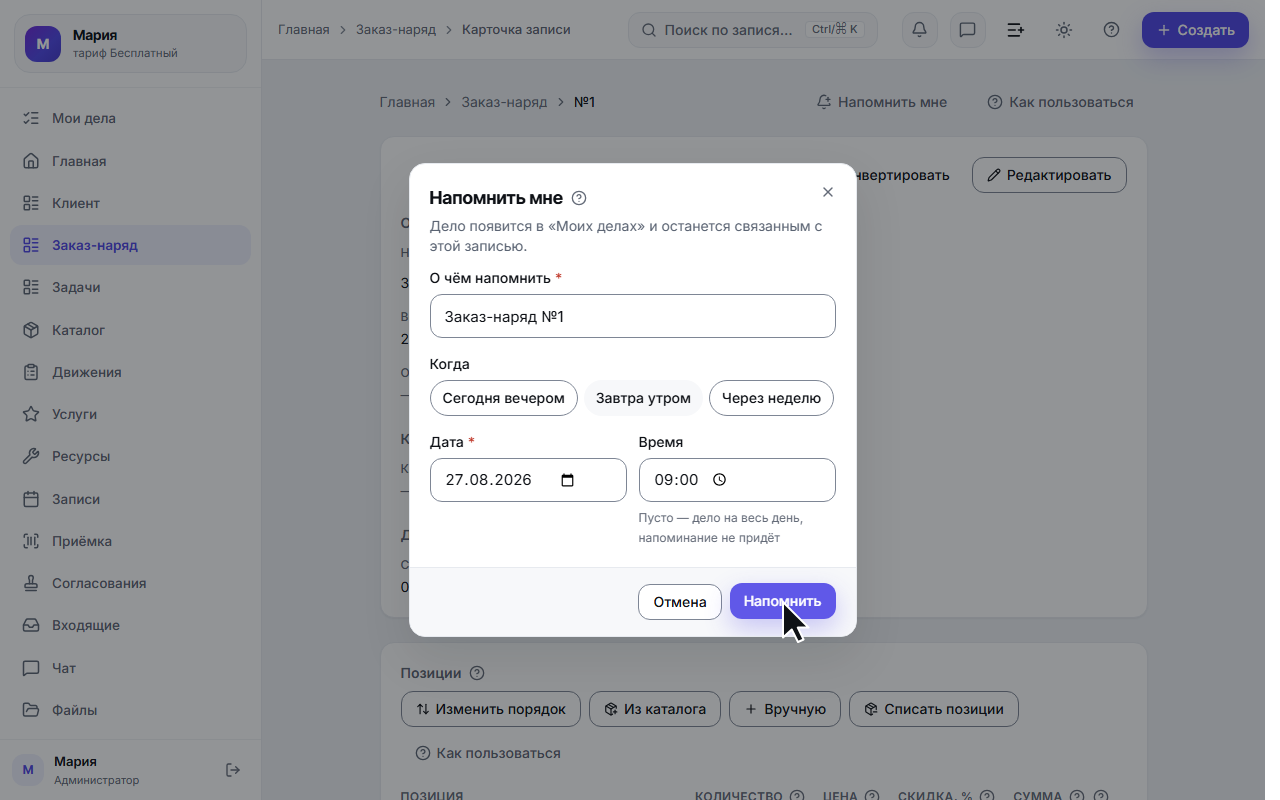Click Вручную add position button
Screen dimensions: 1280x800
click(x=784, y=709)
